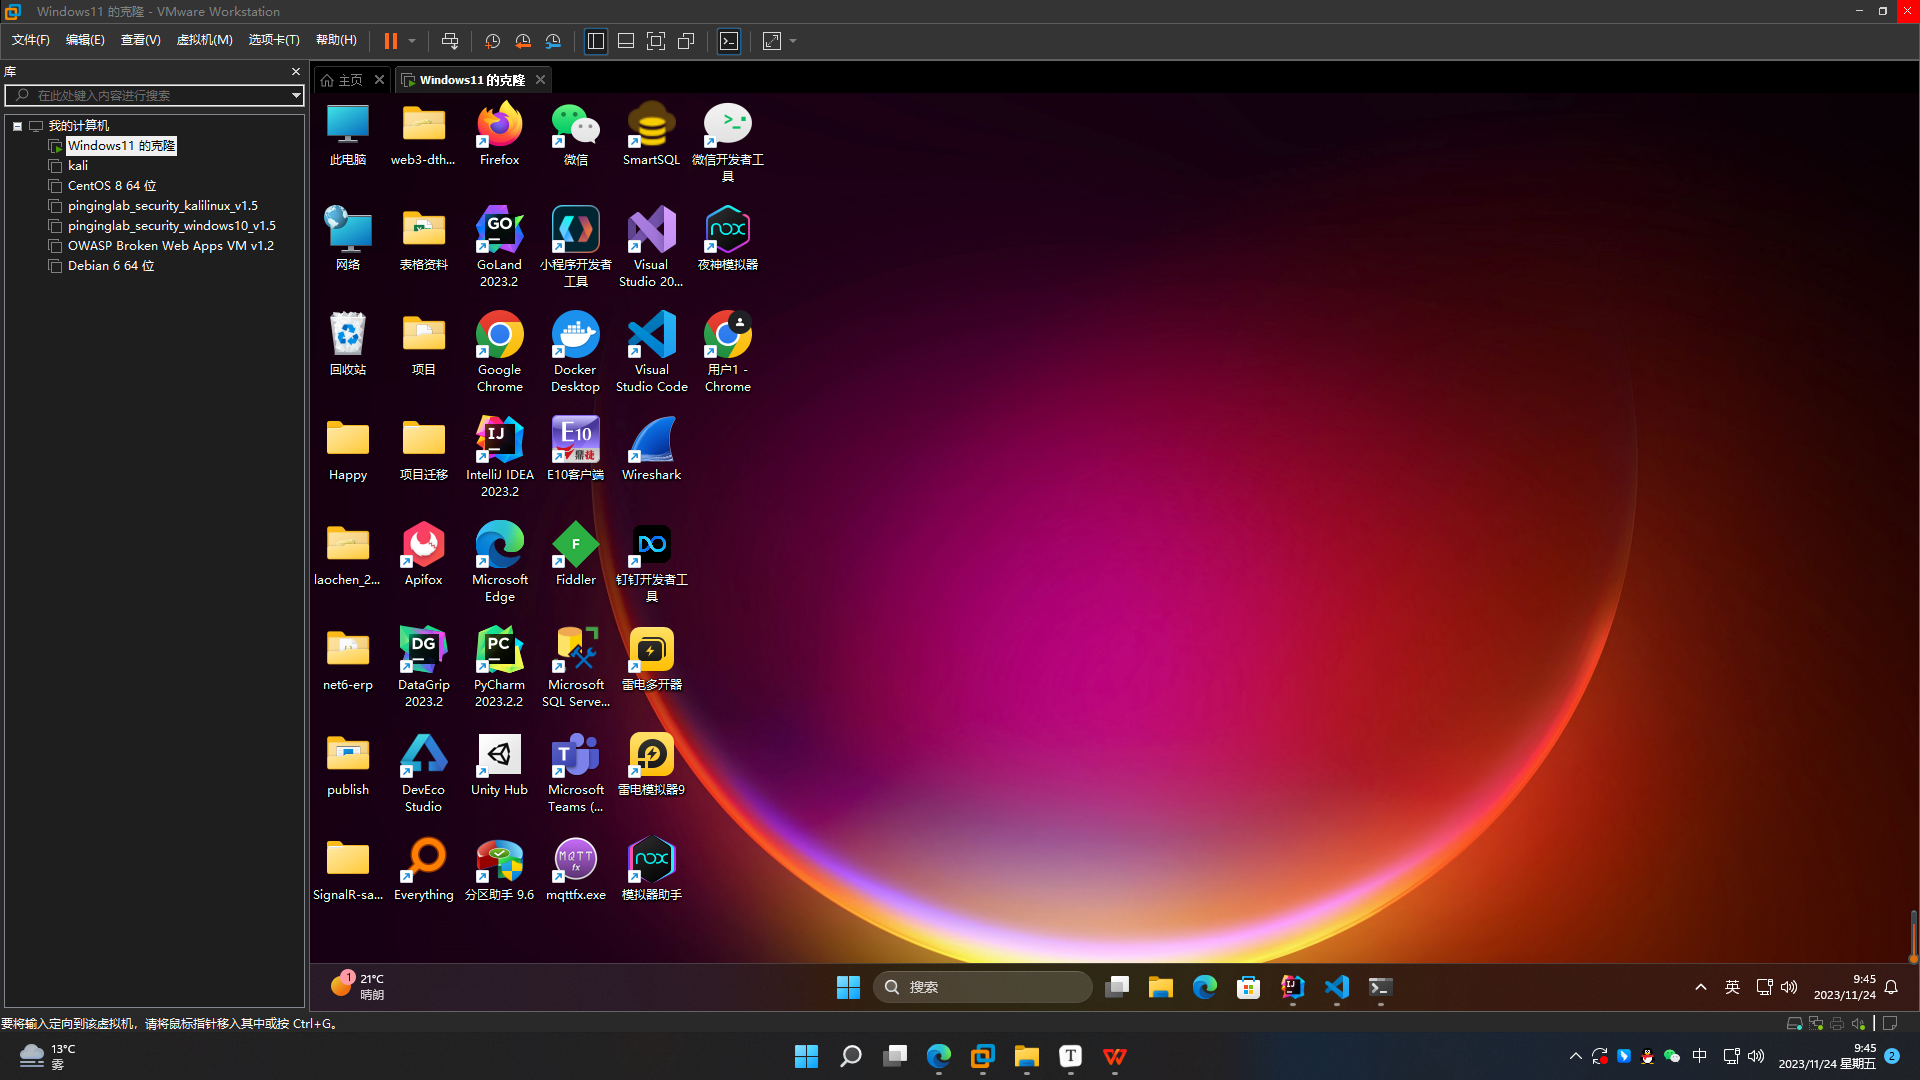The height and width of the screenshot is (1080, 1920).
Task: Toggle host input method 中 indicator
Action: 1699,1056
